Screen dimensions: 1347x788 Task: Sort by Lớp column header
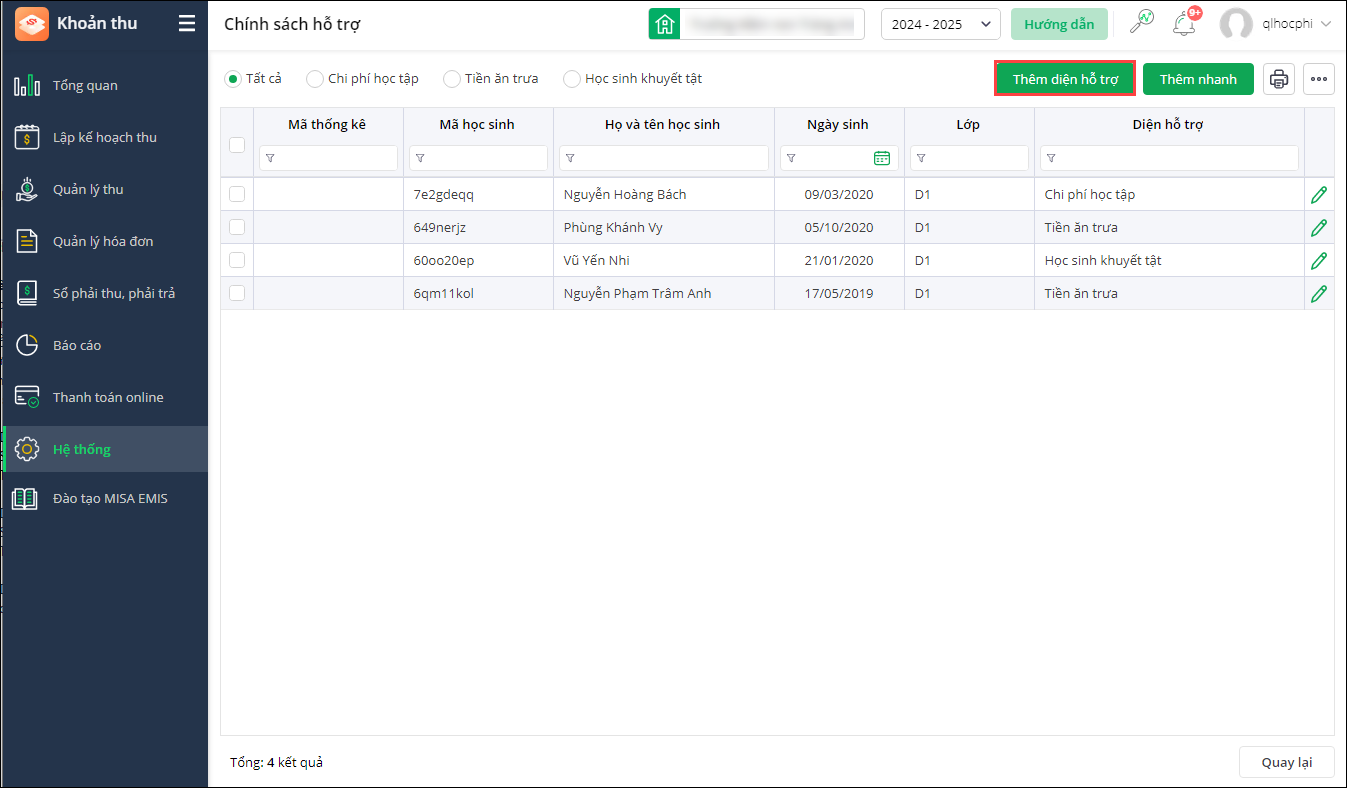(968, 125)
